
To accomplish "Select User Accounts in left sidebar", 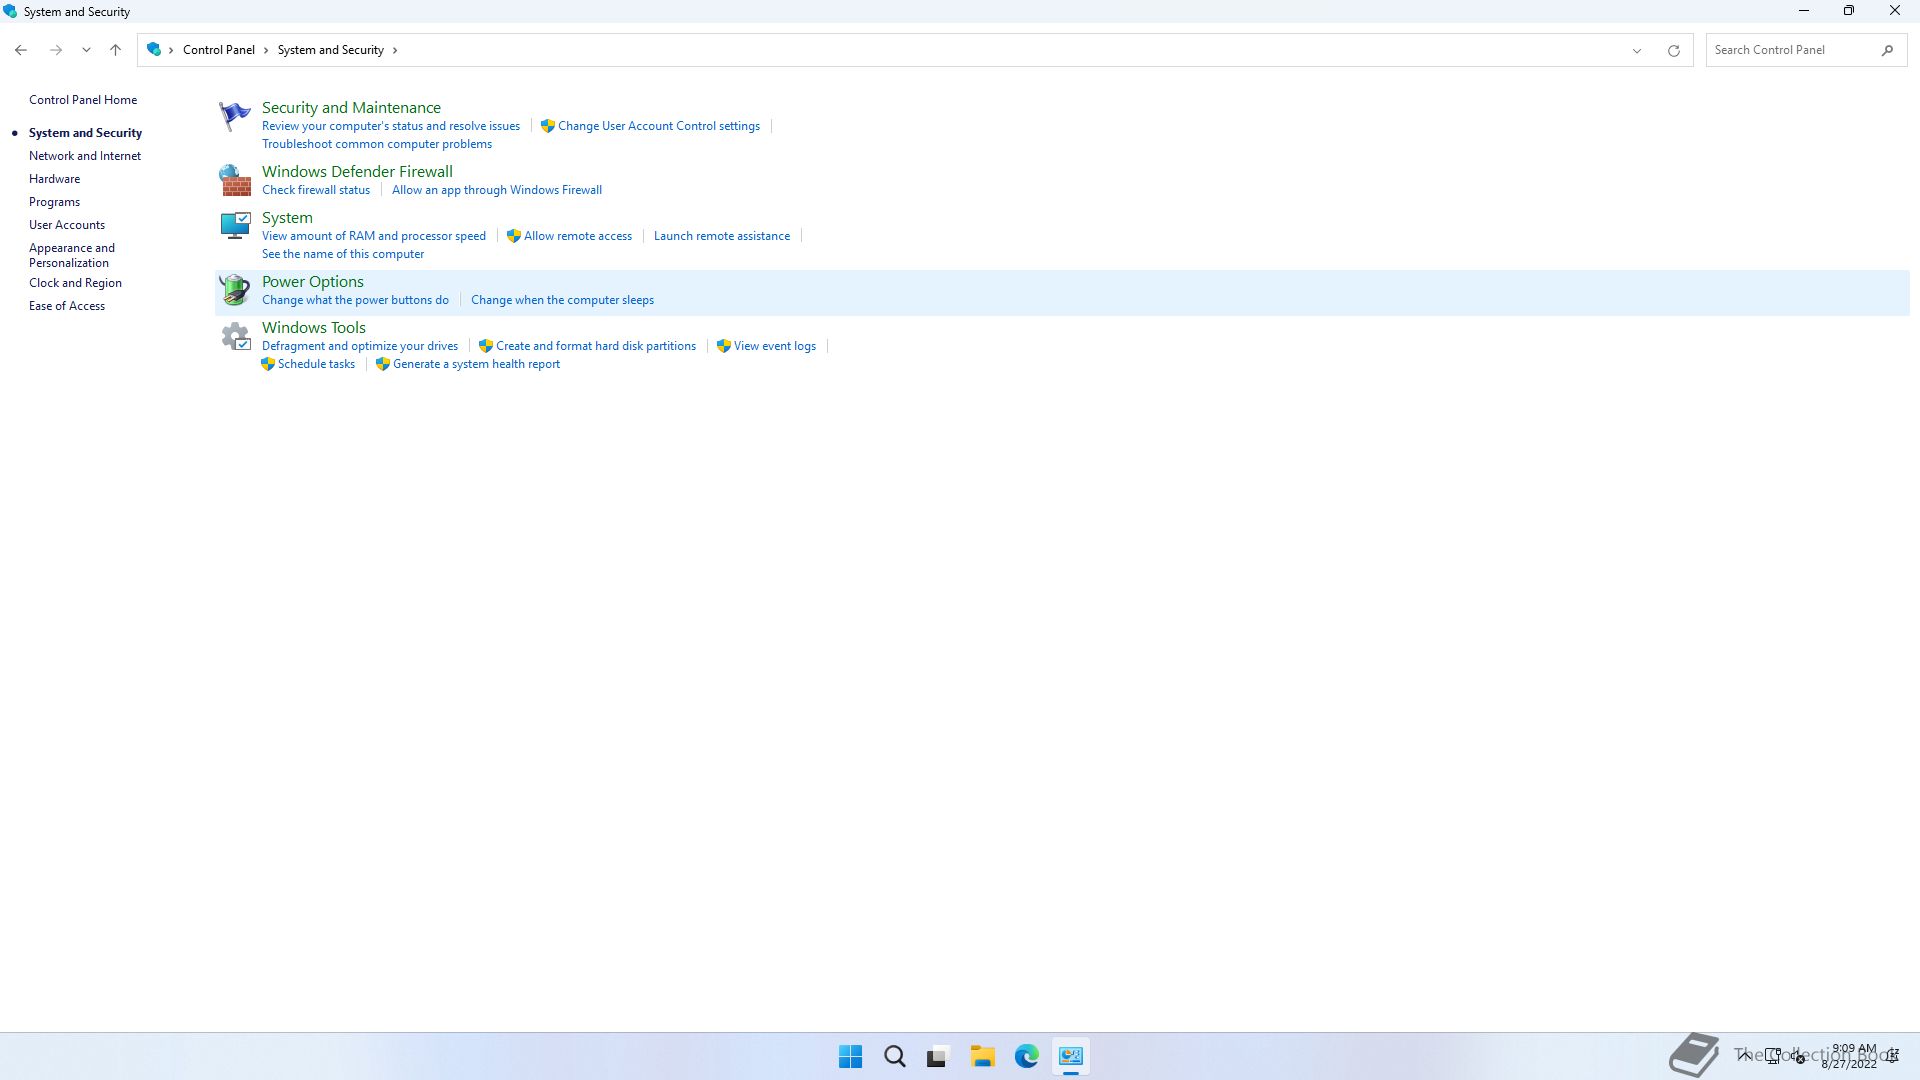I will pyautogui.click(x=67, y=225).
